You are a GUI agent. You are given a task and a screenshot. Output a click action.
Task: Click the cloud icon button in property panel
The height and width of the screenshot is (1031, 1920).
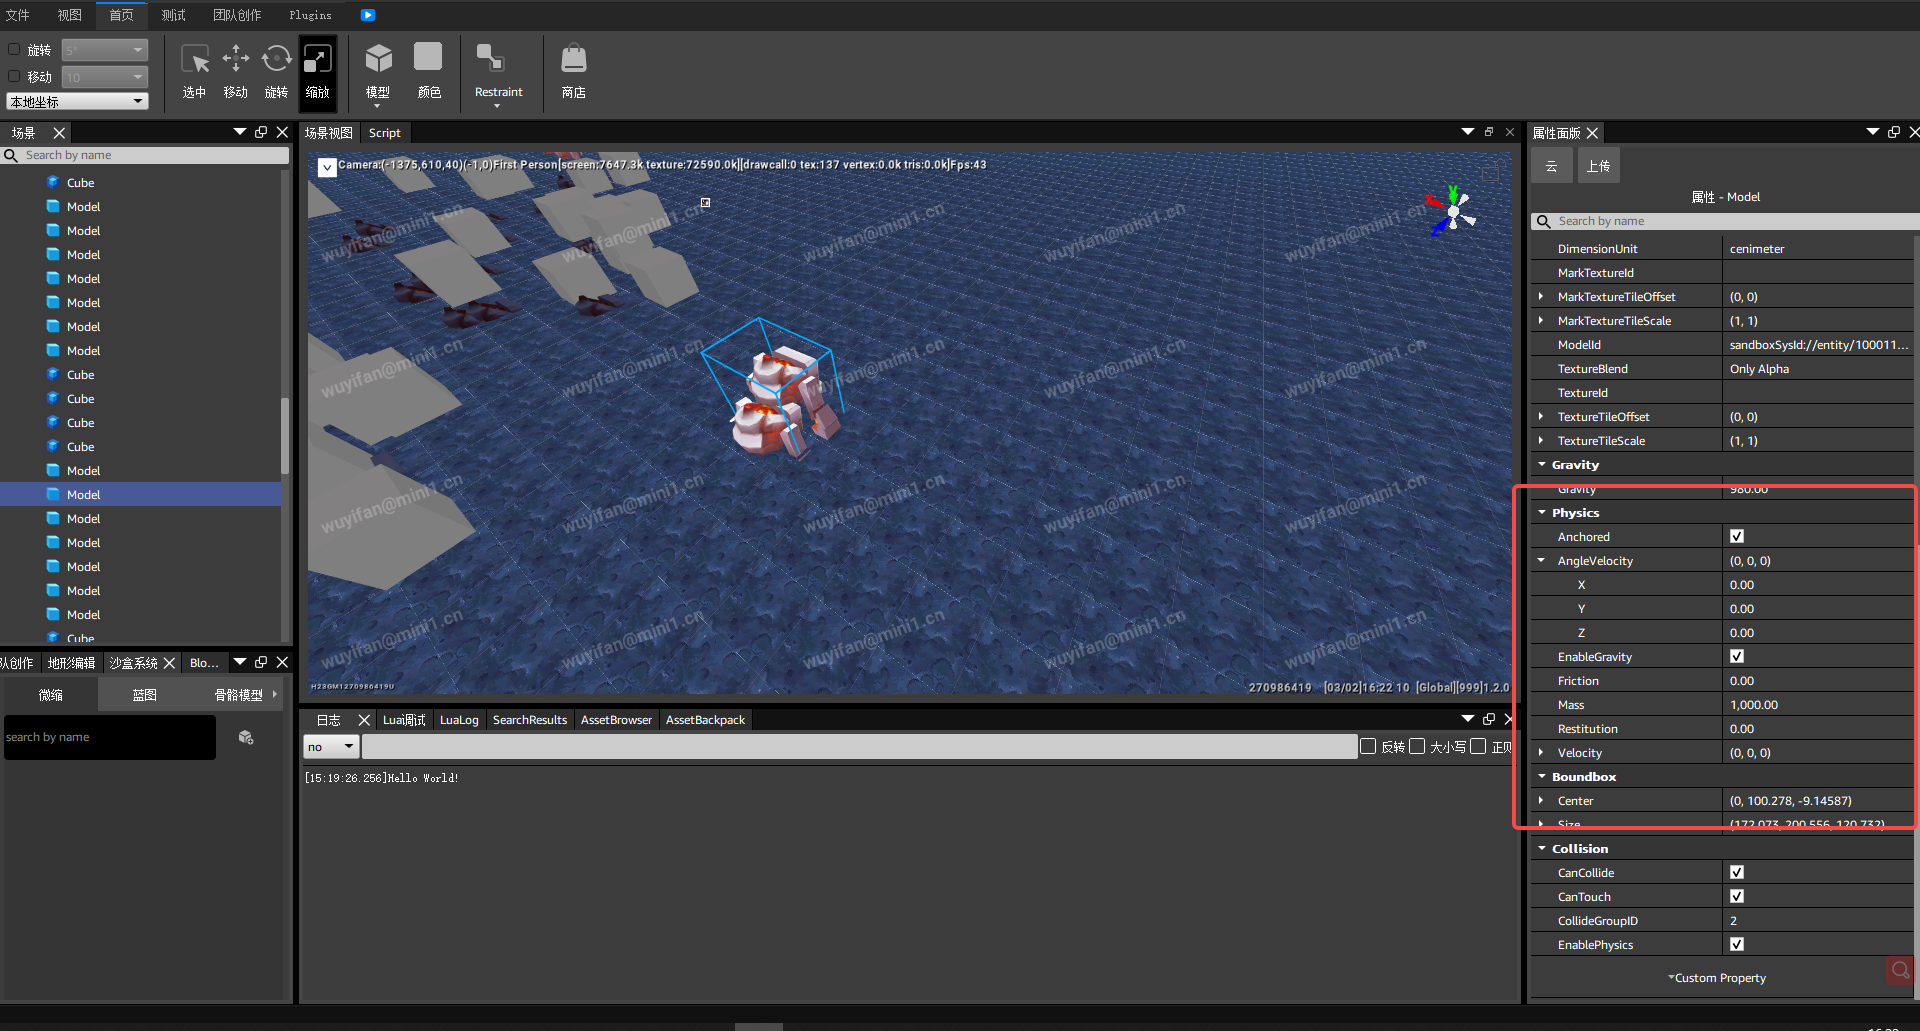coord(1552,166)
